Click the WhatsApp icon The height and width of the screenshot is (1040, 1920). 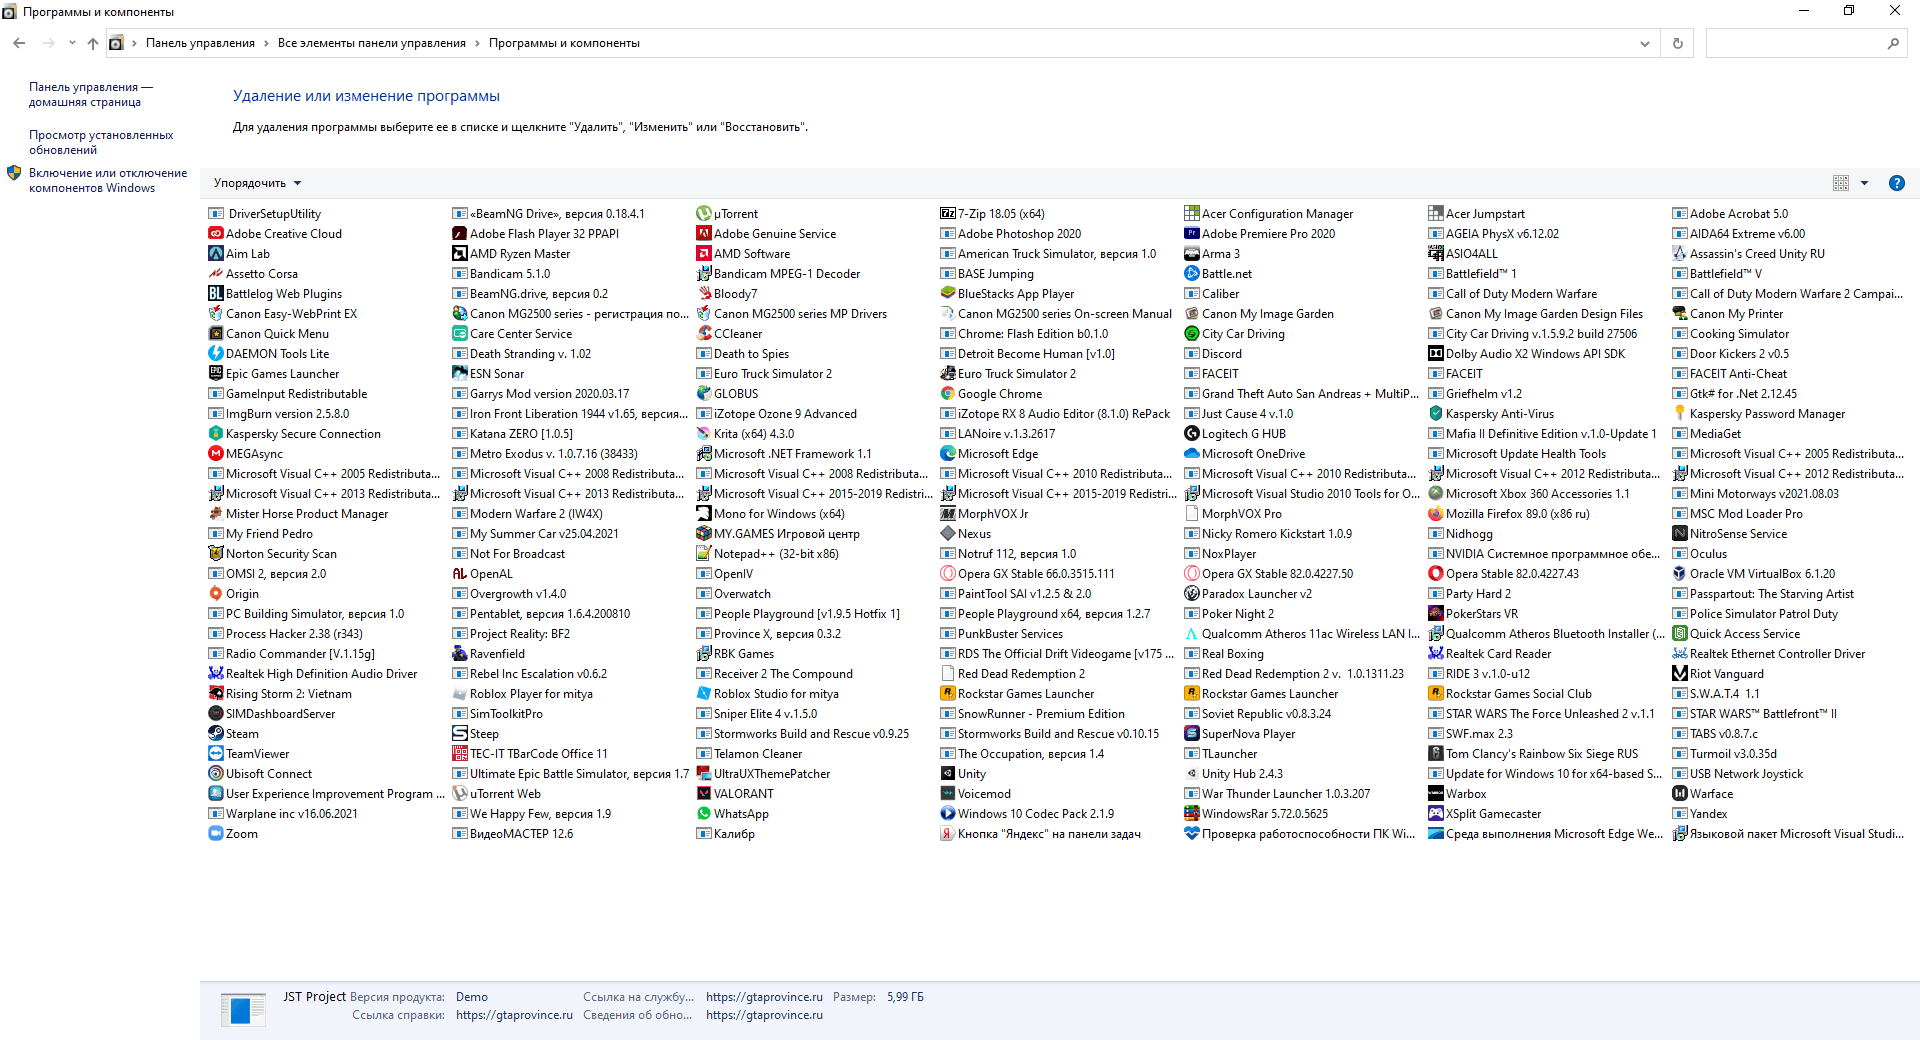(x=704, y=813)
